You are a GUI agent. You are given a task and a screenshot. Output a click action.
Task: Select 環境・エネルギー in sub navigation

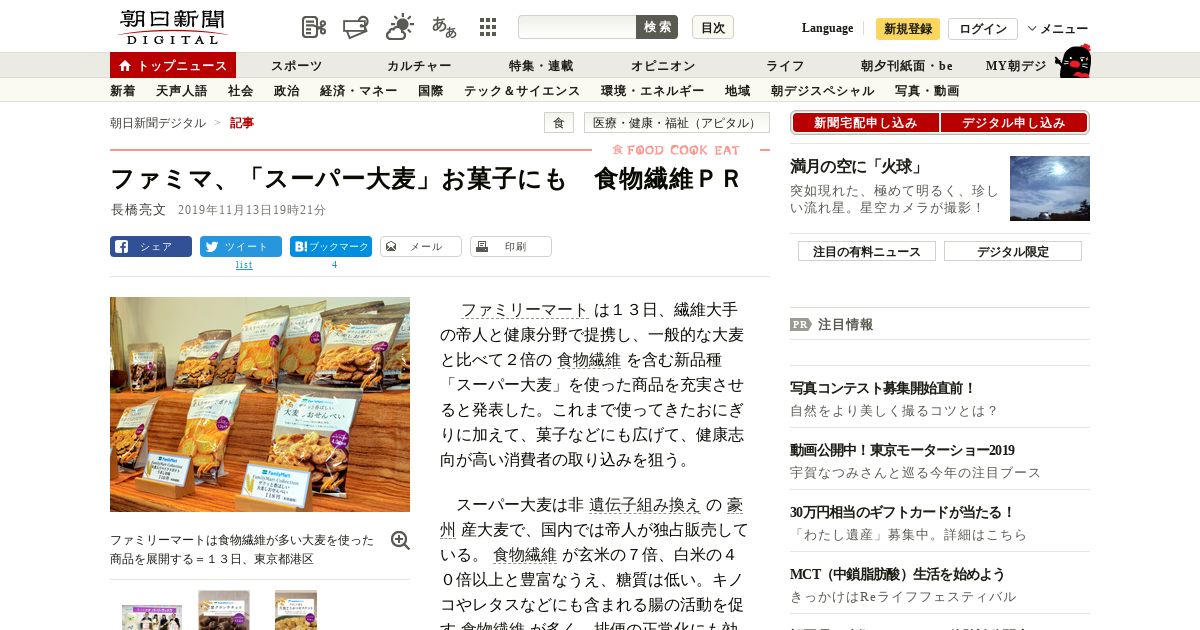click(x=652, y=90)
